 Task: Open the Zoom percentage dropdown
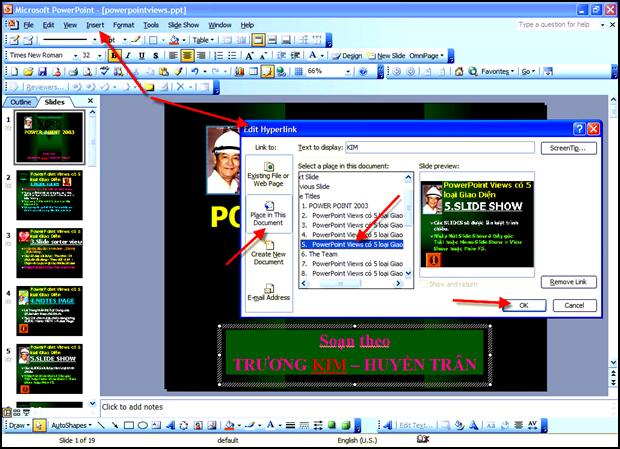(x=348, y=72)
